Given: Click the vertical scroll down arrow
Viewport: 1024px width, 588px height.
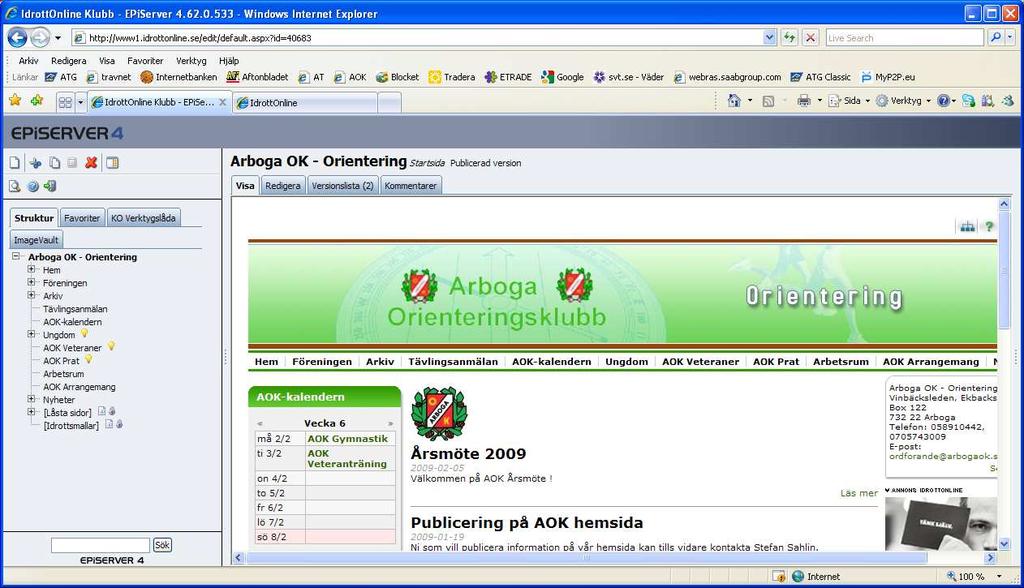Looking at the screenshot, I should (x=1004, y=544).
